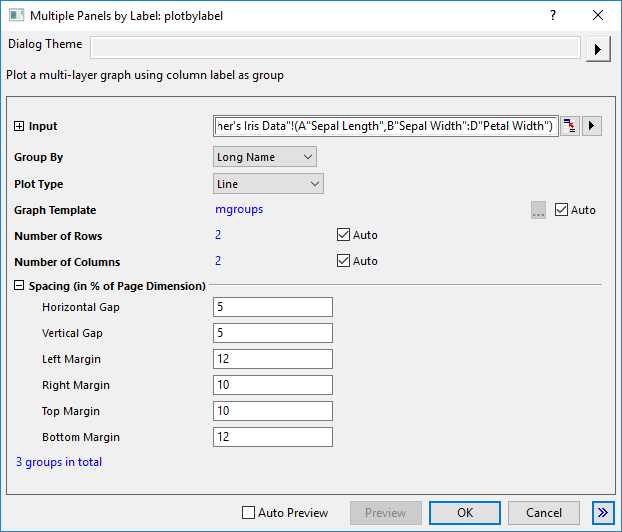Viewport: 622px width, 532px height.
Task: Open the Plot Type dropdown
Action: click(269, 184)
